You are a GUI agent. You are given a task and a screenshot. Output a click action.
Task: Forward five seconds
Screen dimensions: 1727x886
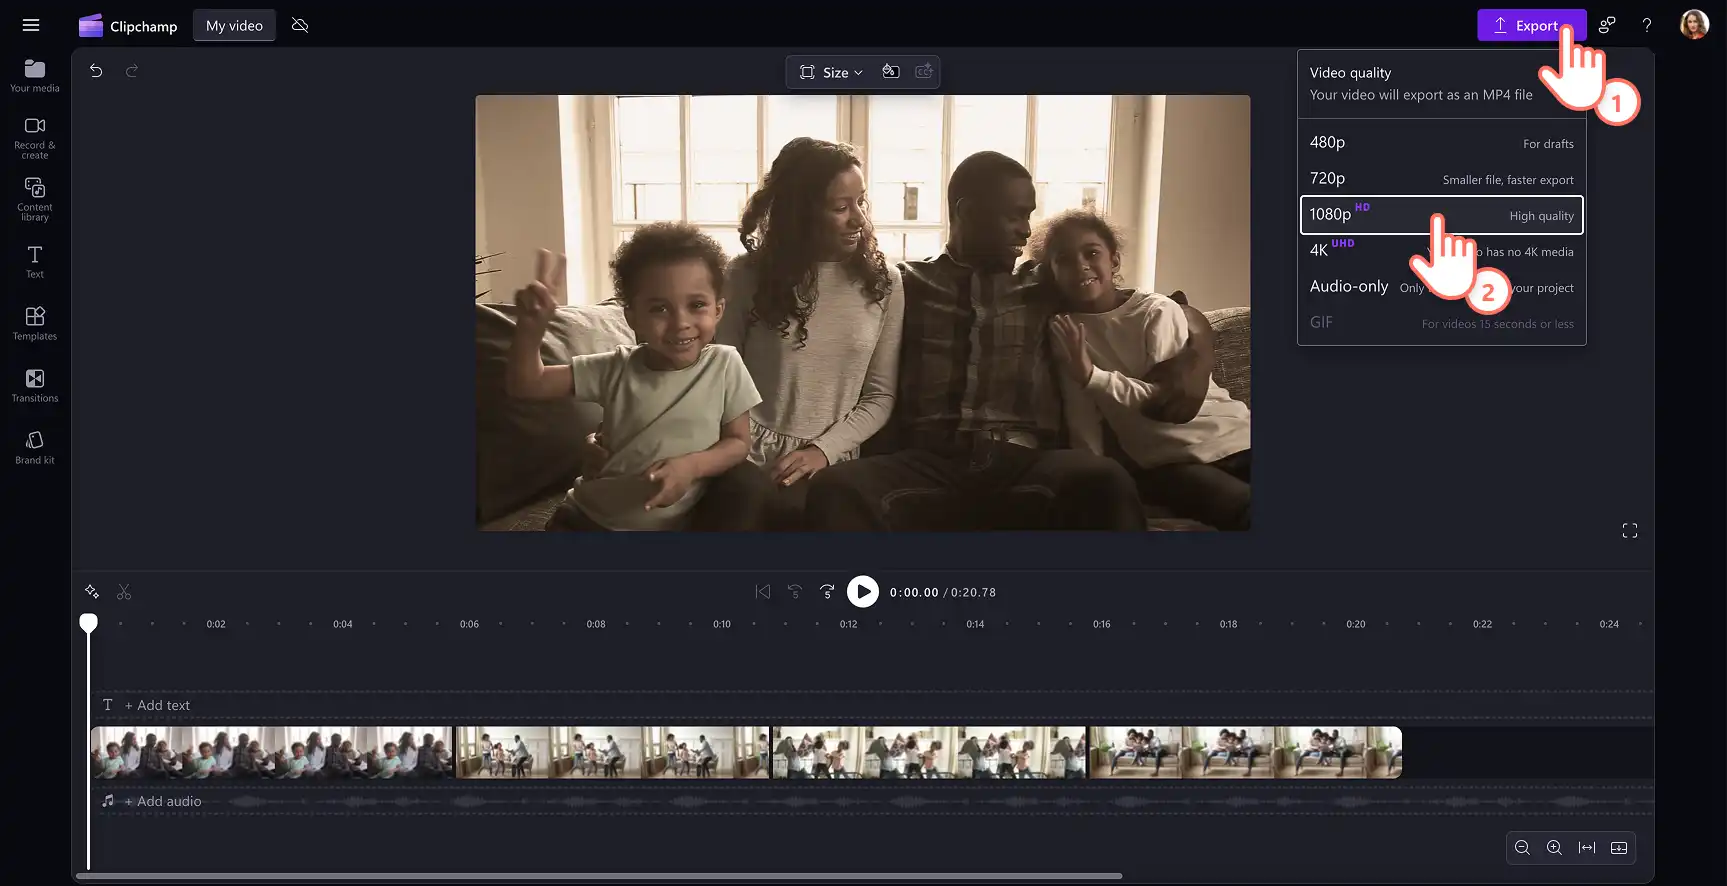tap(827, 592)
